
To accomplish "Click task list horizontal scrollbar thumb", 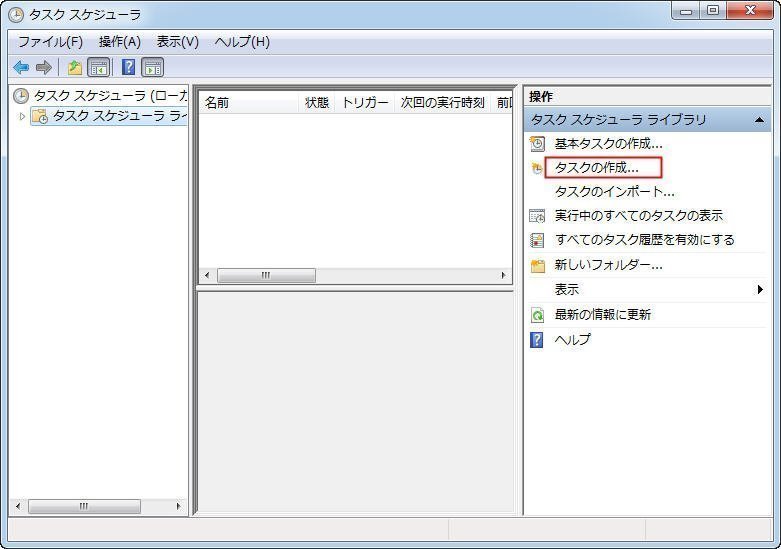I will pos(266,275).
